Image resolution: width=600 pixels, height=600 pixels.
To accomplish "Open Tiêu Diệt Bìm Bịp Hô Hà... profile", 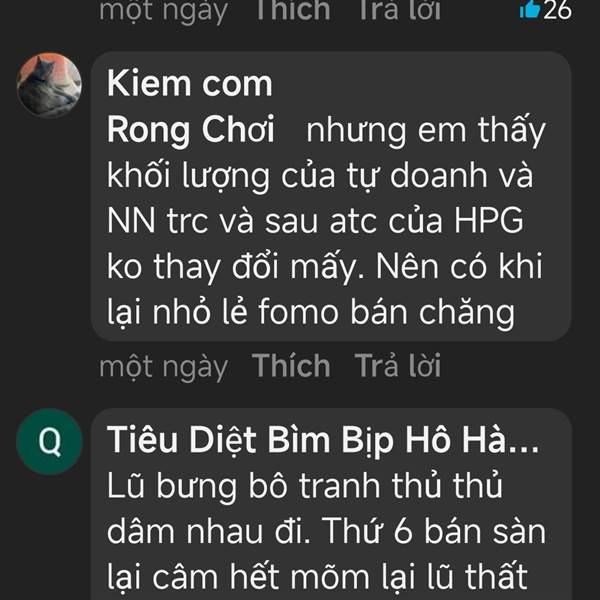I will tap(323, 440).
